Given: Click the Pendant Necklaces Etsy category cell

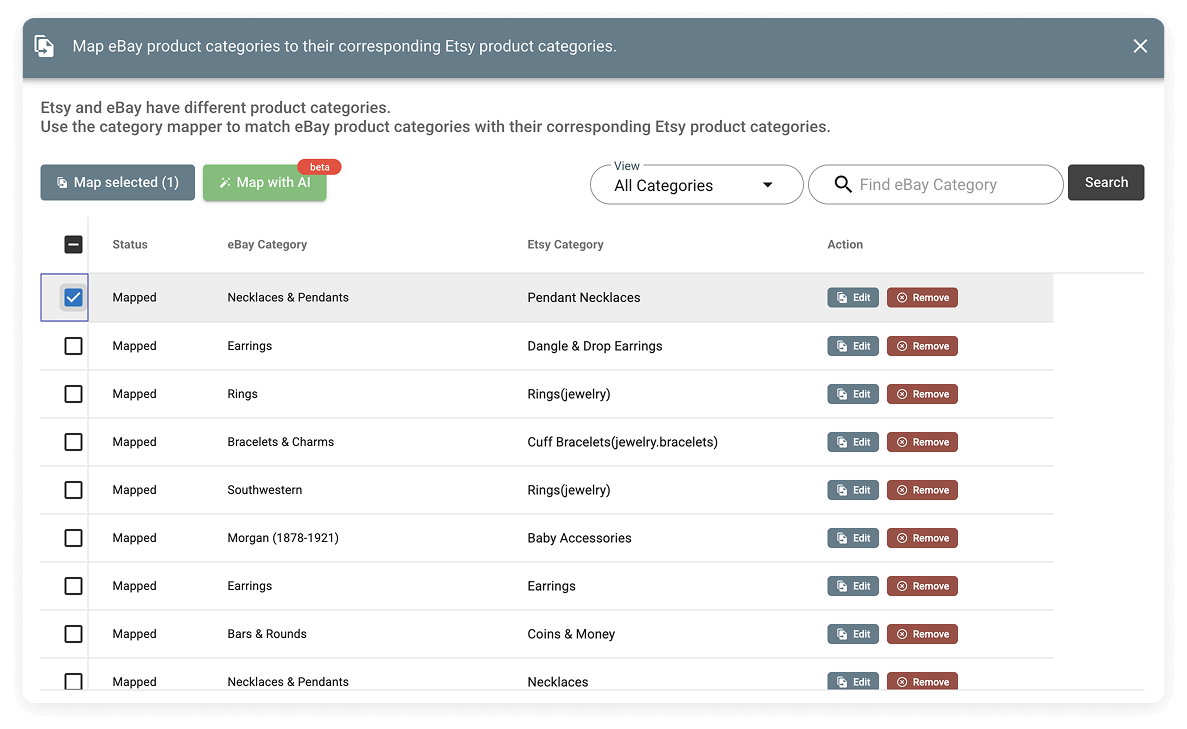Looking at the screenshot, I should pyautogui.click(x=584, y=298).
